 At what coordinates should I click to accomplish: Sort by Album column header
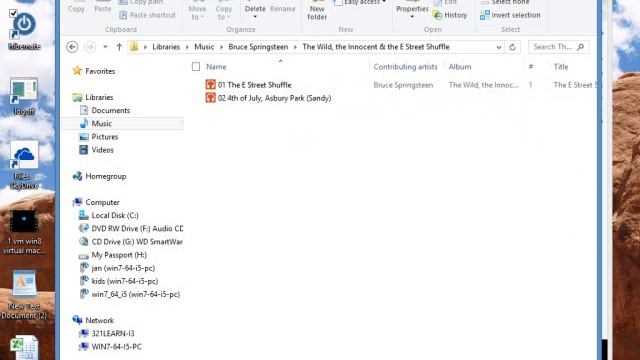click(x=460, y=67)
